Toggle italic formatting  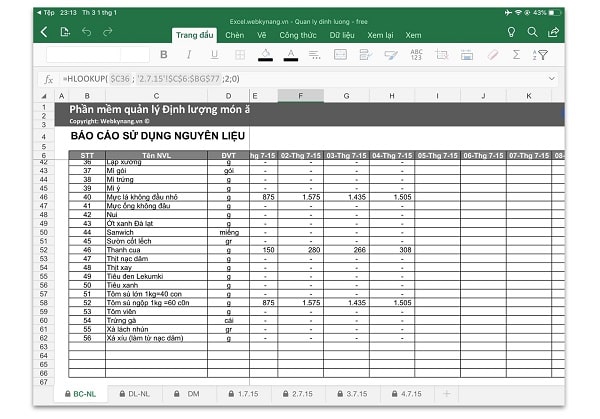pyautogui.click(x=189, y=55)
